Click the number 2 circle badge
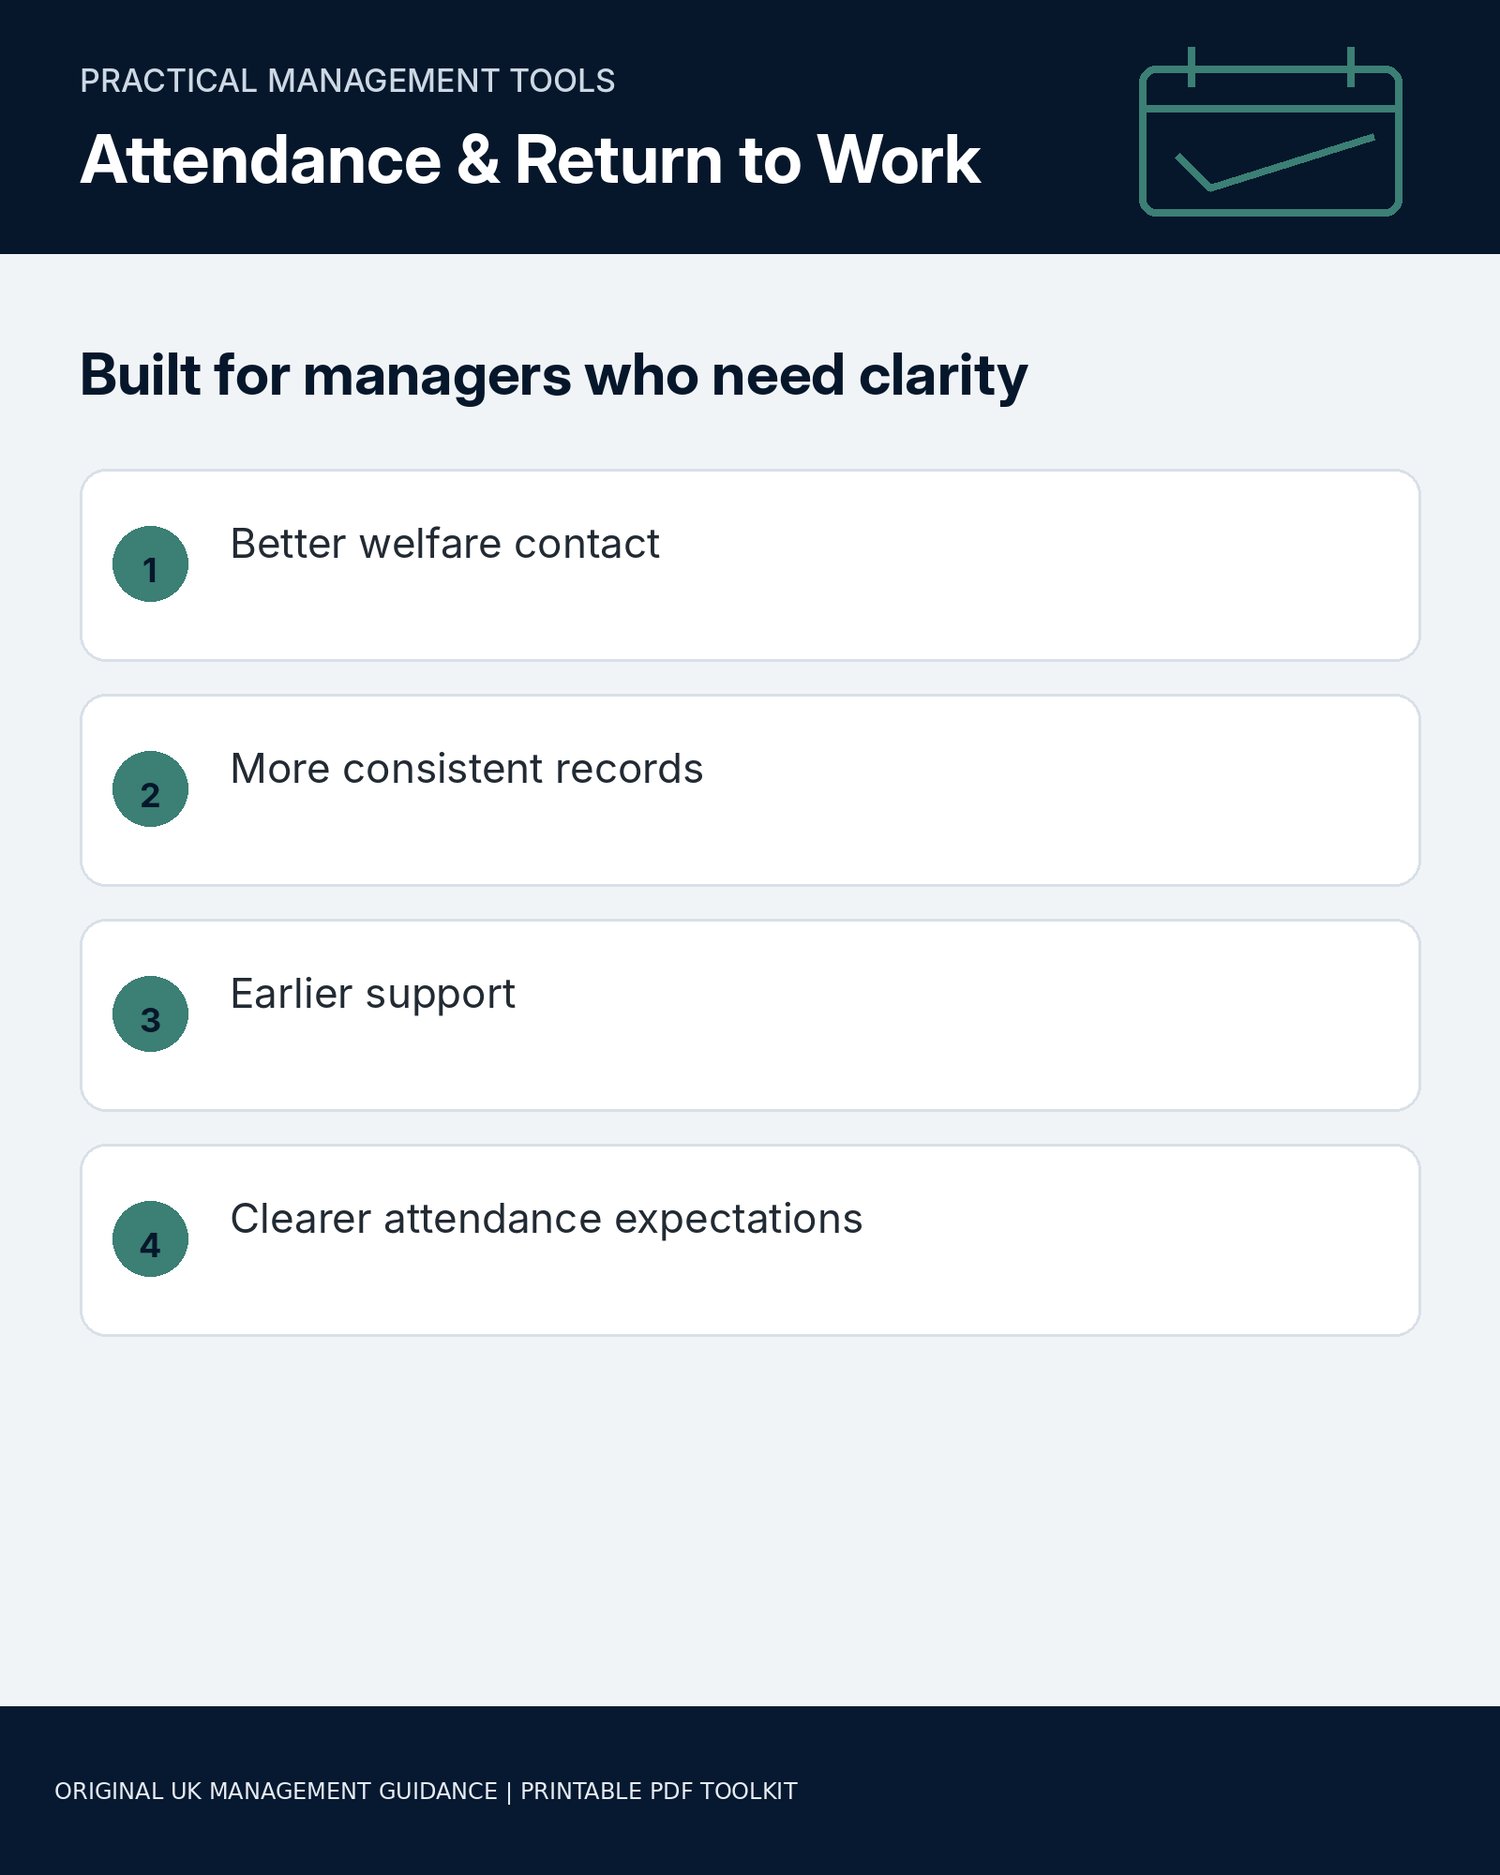 pos(150,789)
